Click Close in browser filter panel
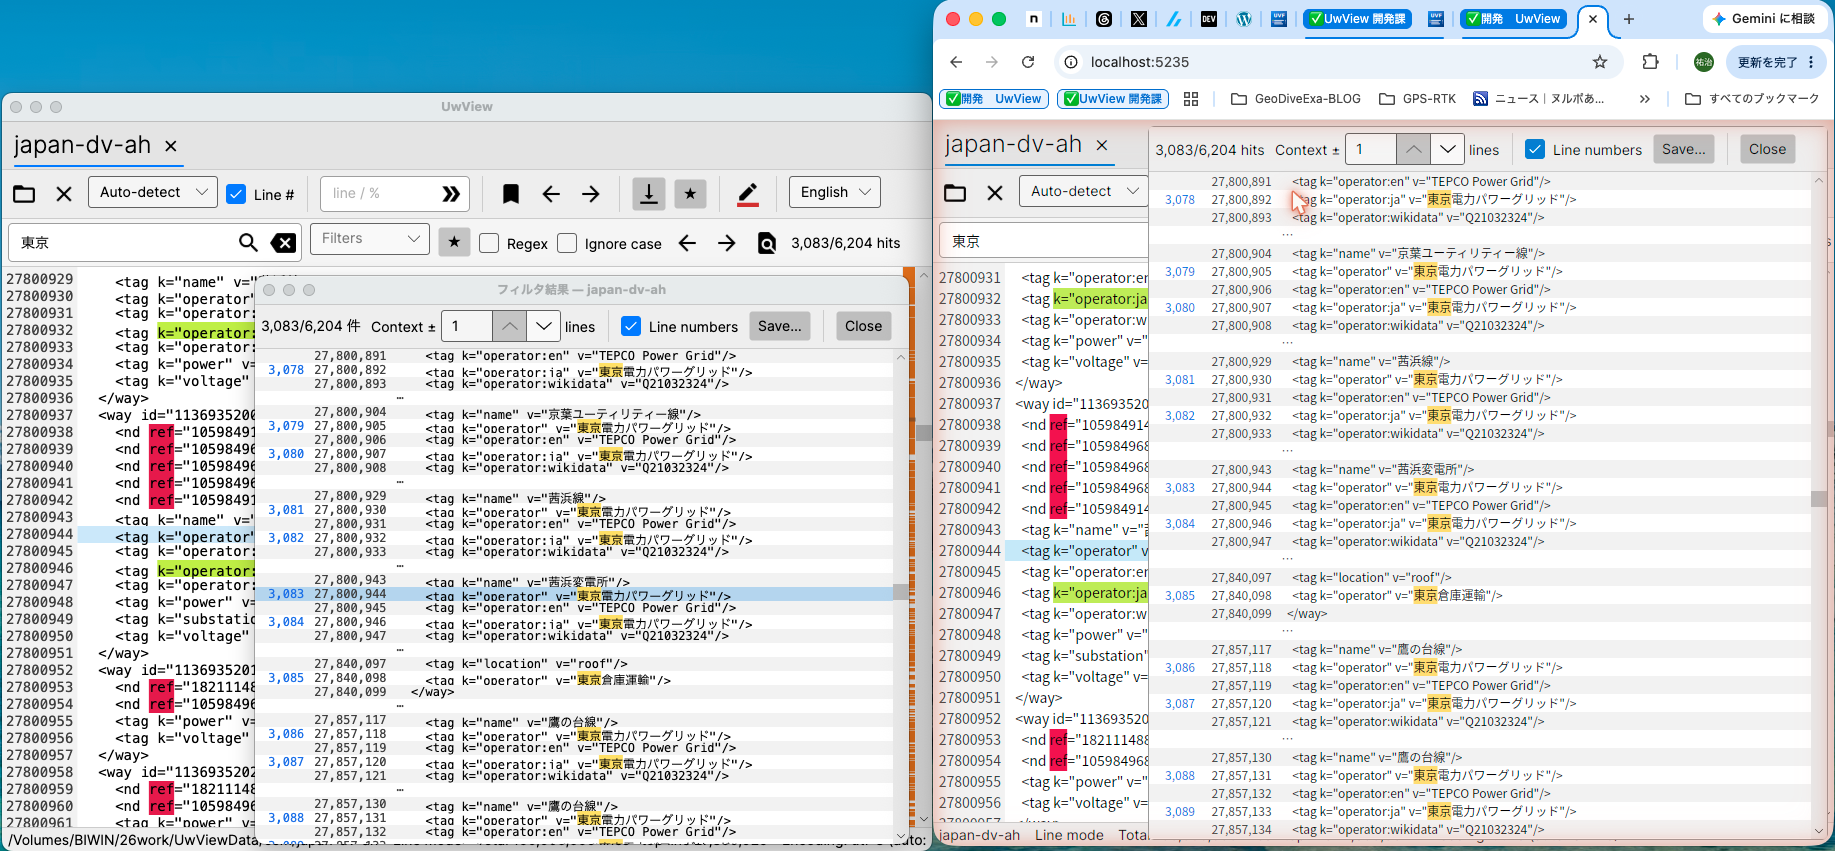Screen dimensions: 1835x851 click(x=1767, y=149)
